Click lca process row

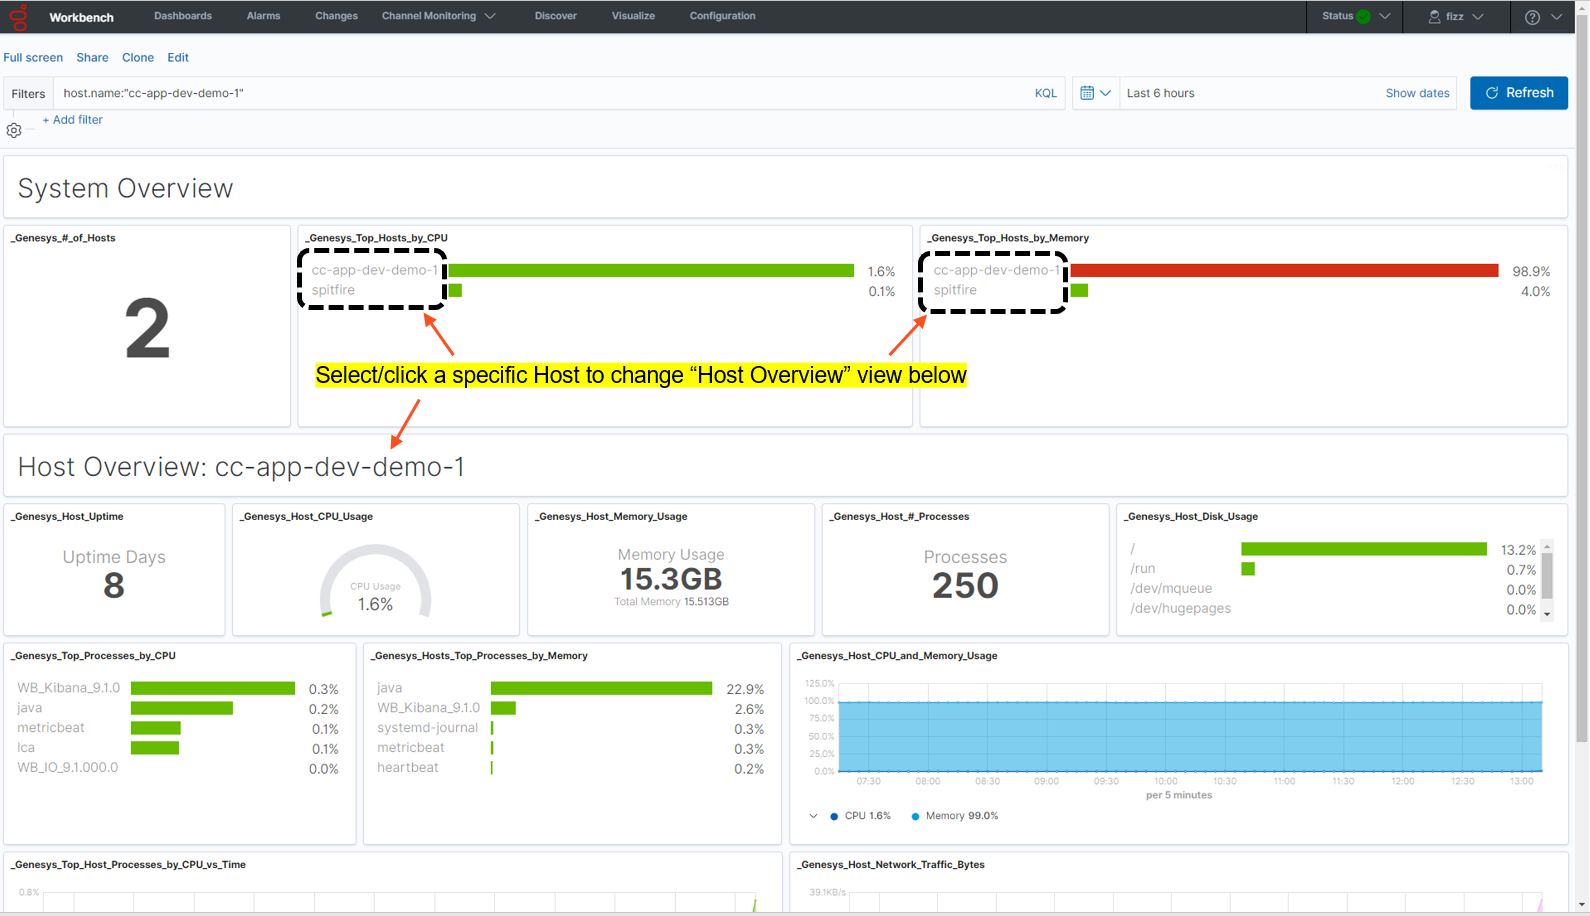(x=178, y=748)
